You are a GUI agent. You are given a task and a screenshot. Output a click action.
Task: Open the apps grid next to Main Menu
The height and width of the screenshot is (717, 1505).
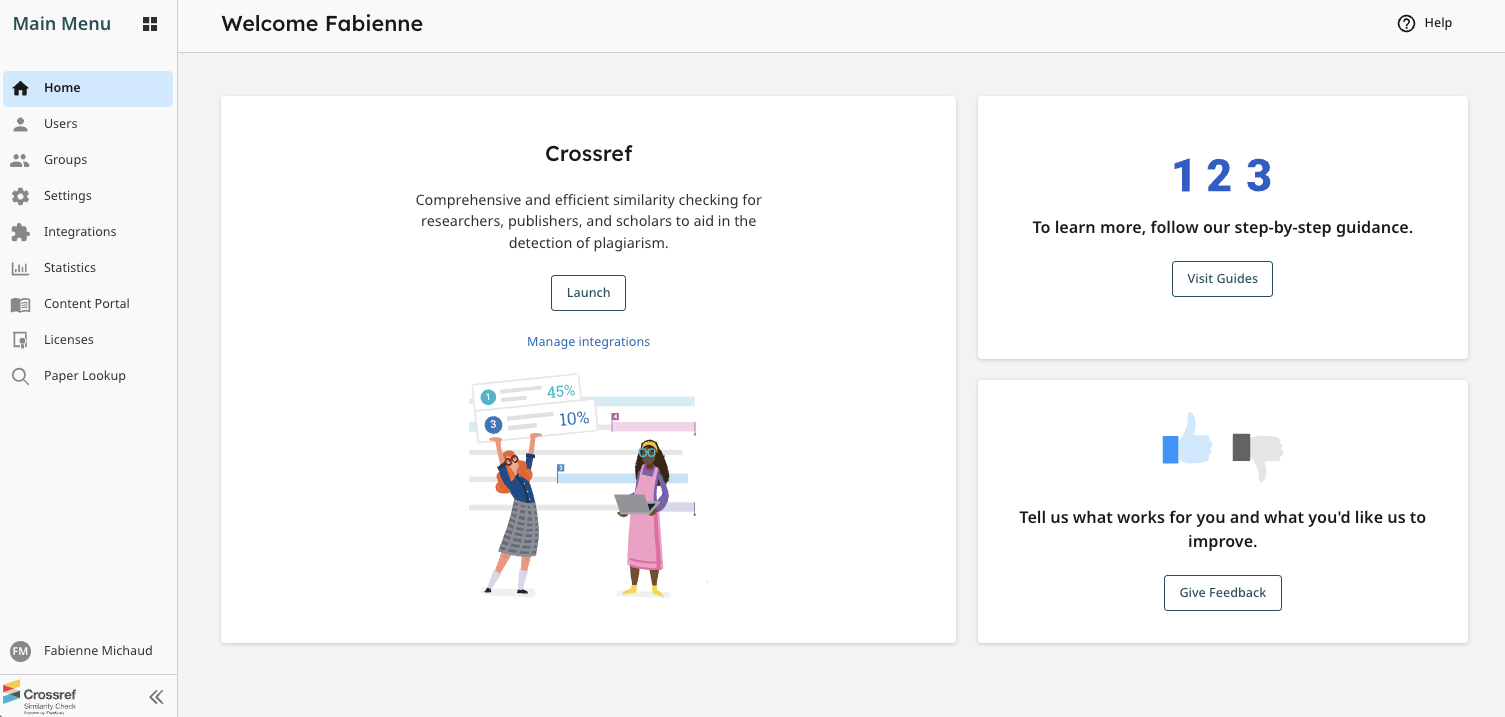click(149, 23)
